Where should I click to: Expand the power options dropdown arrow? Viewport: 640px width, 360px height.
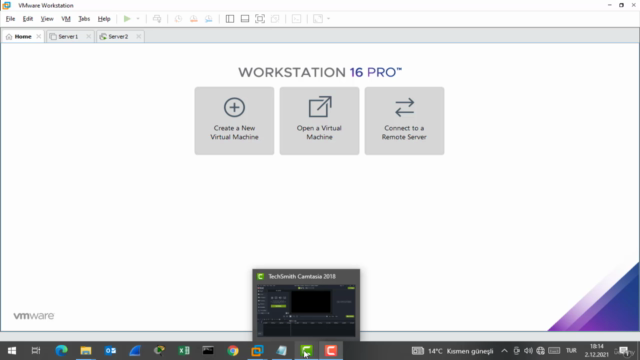(138, 19)
